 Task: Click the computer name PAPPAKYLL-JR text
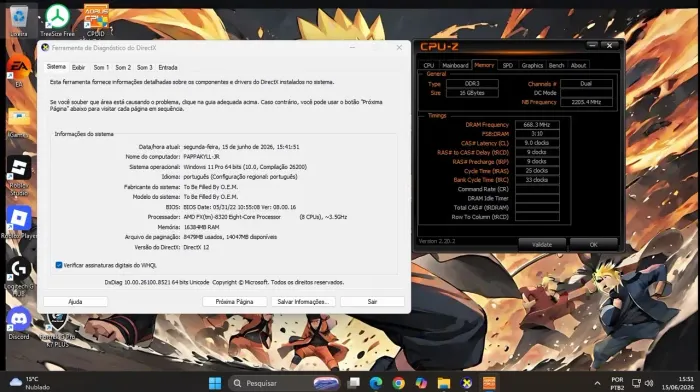(201, 157)
